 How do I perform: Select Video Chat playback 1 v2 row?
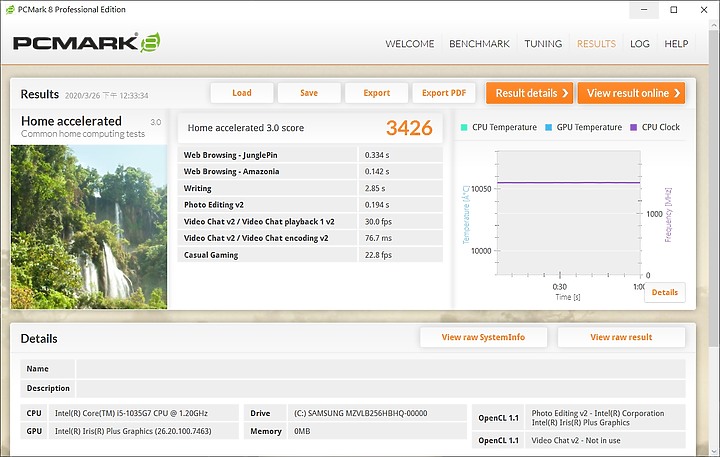pyautogui.click(x=310, y=221)
